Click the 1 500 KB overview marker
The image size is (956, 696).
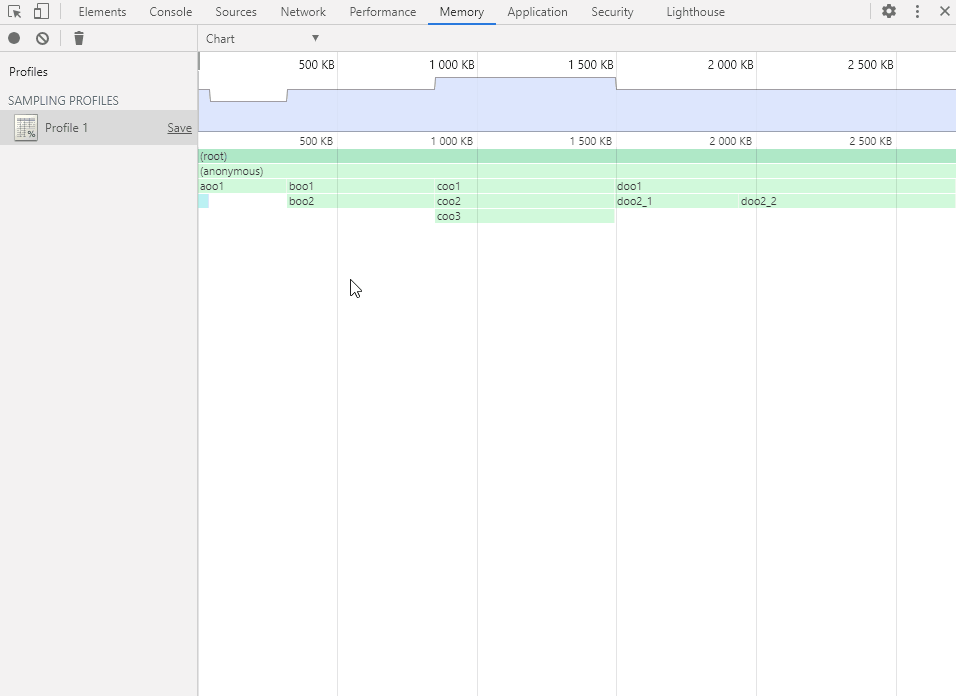tap(591, 65)
